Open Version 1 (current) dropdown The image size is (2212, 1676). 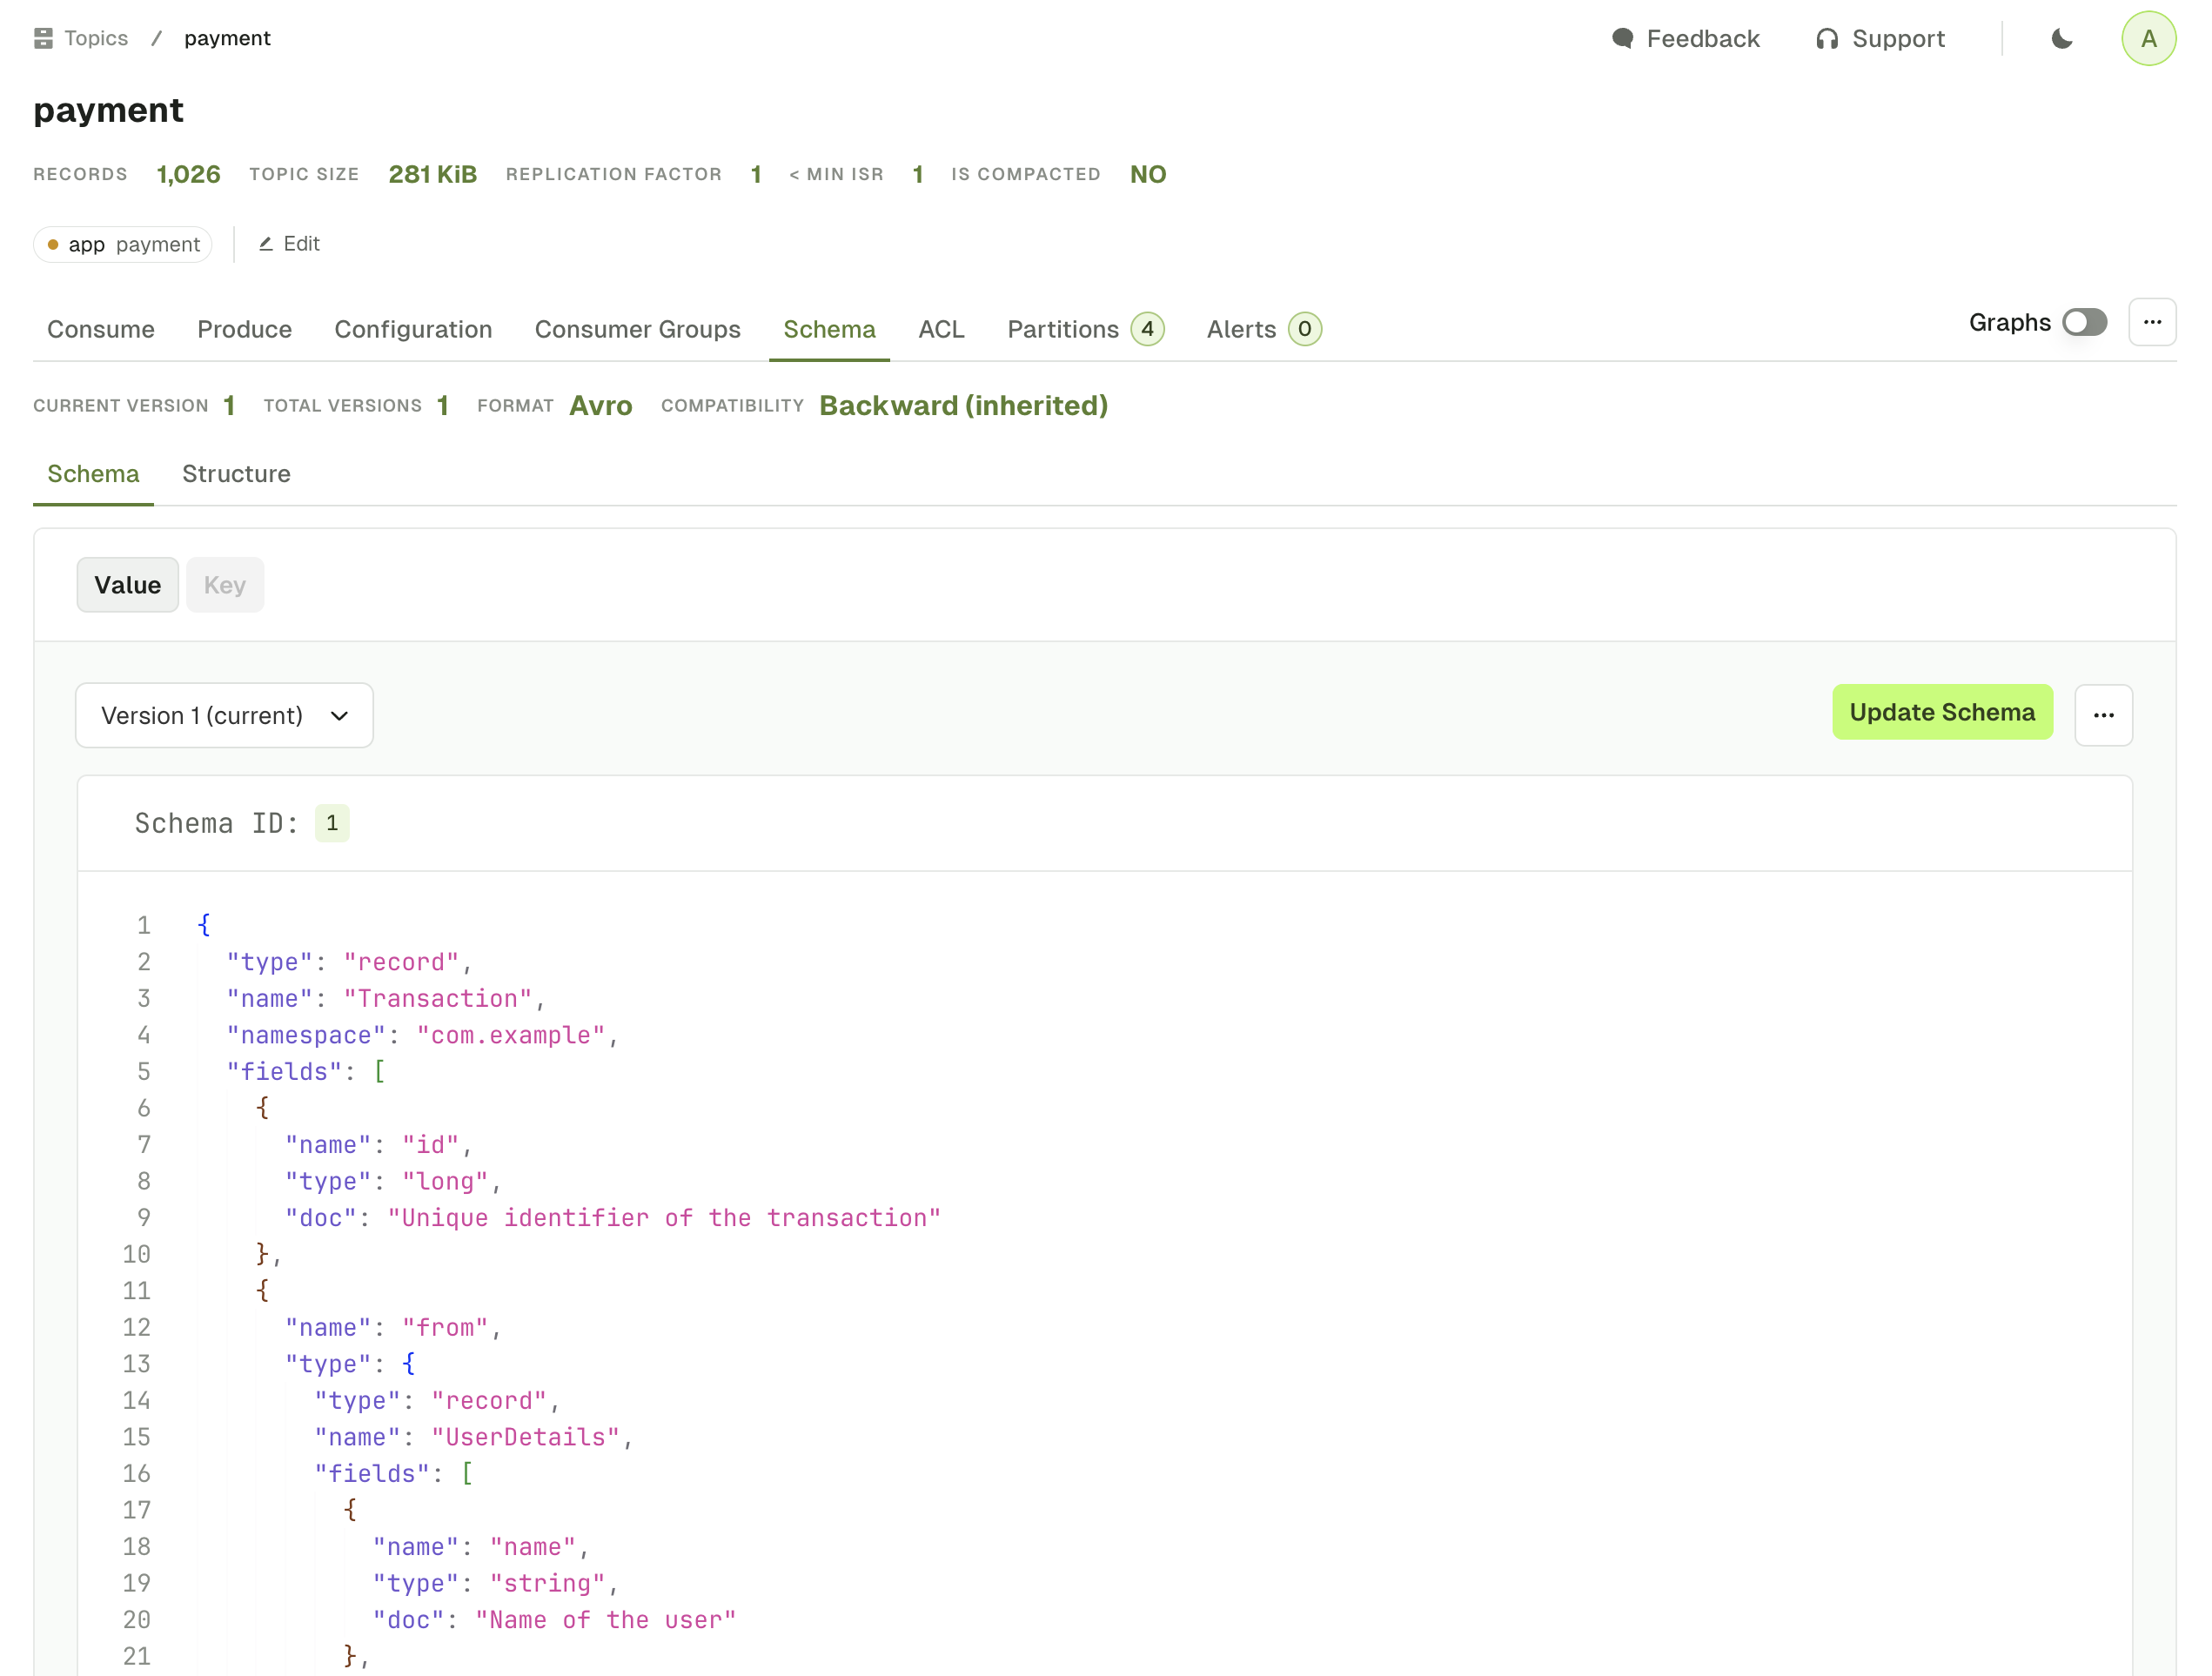coord(224,715)
